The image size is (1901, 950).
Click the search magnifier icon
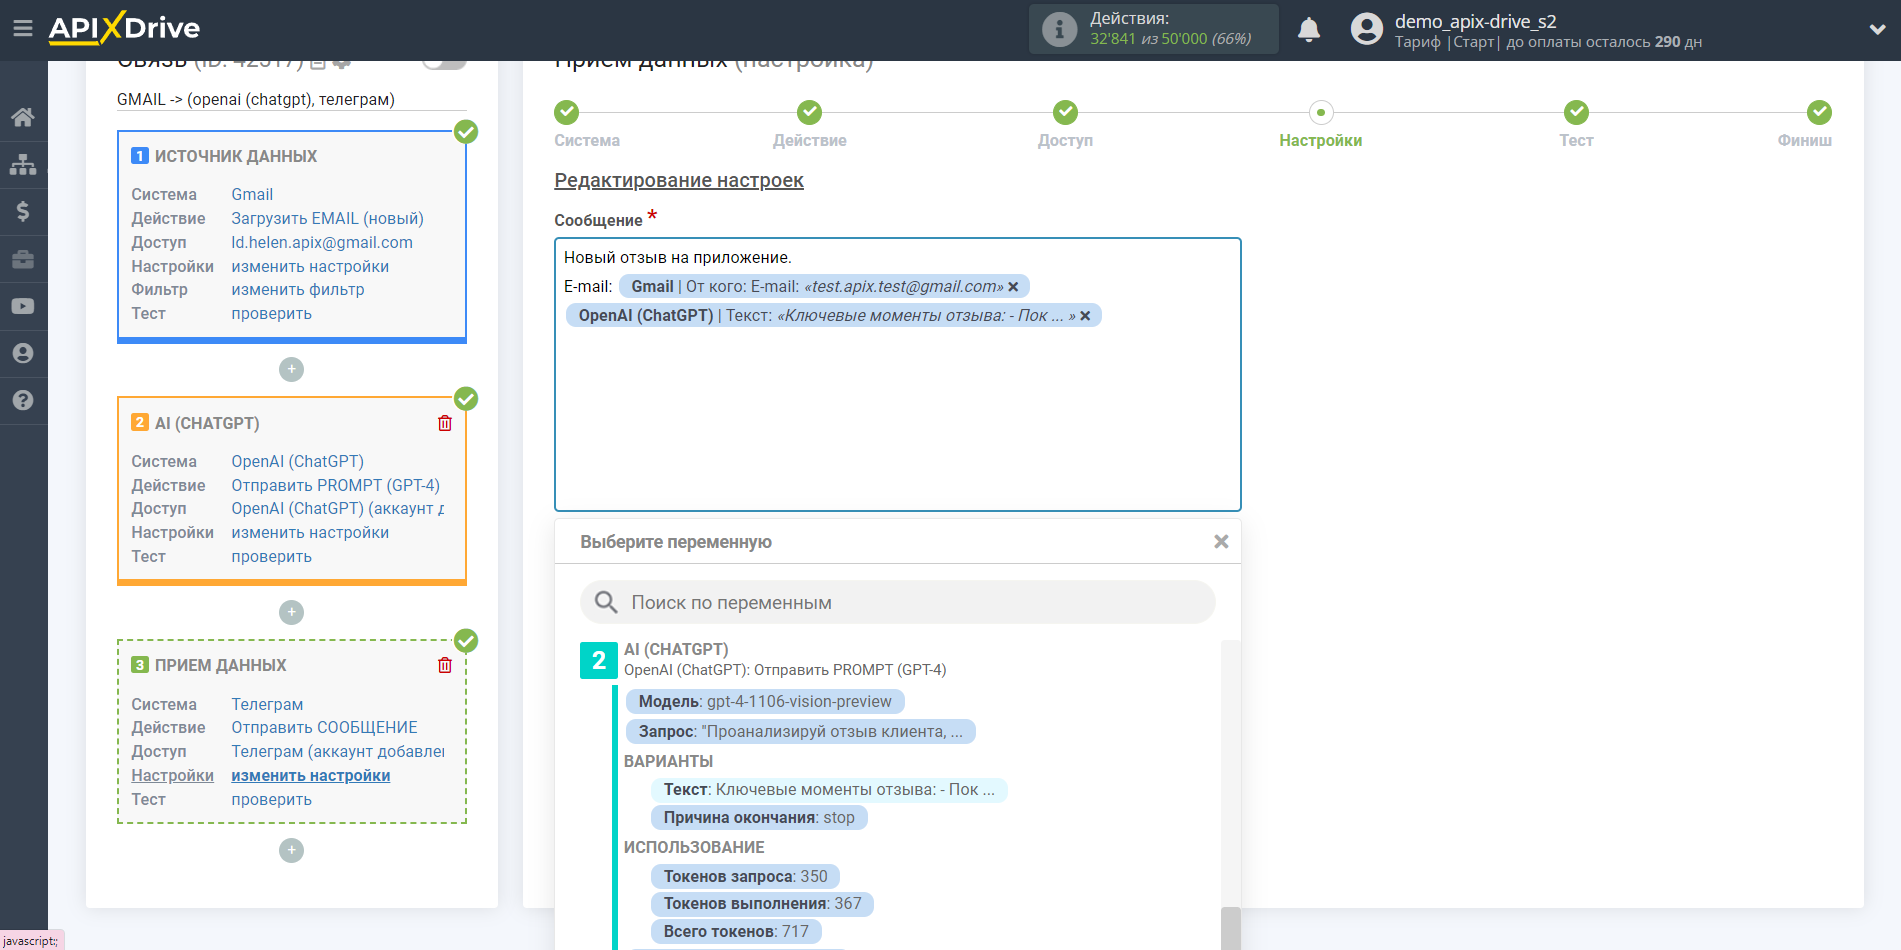[606, 602]
